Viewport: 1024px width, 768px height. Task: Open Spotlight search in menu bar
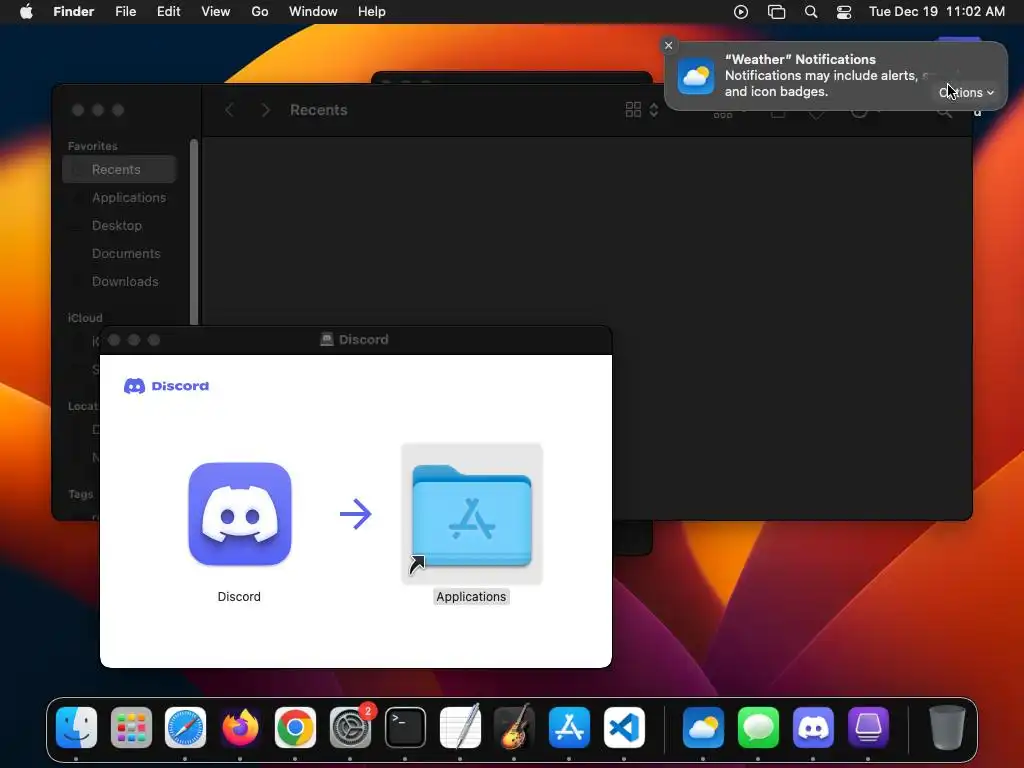810,12
